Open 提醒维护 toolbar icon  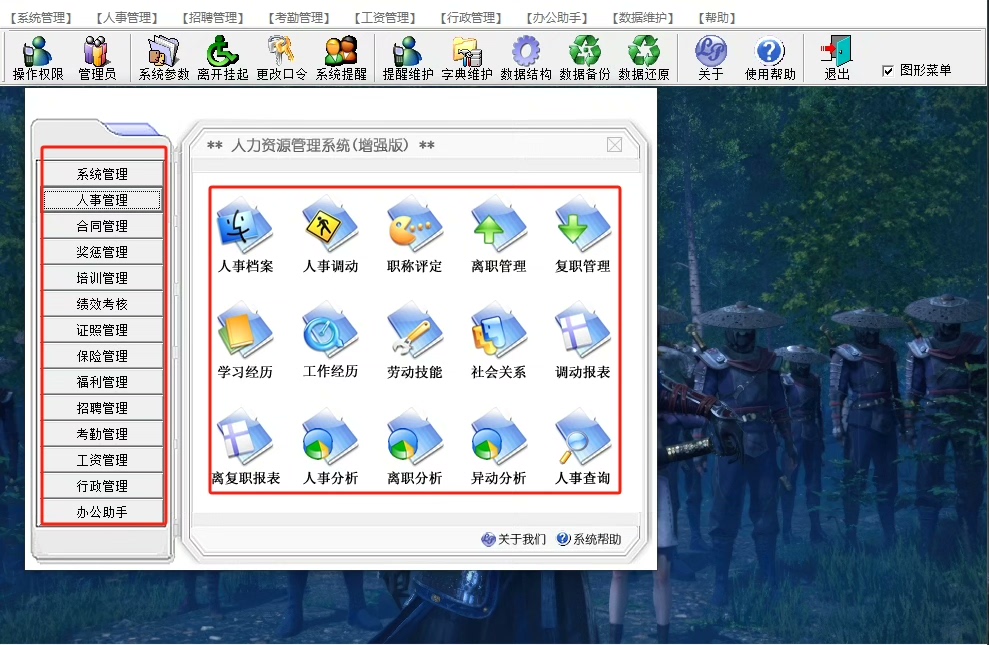(x=407, y=59)
